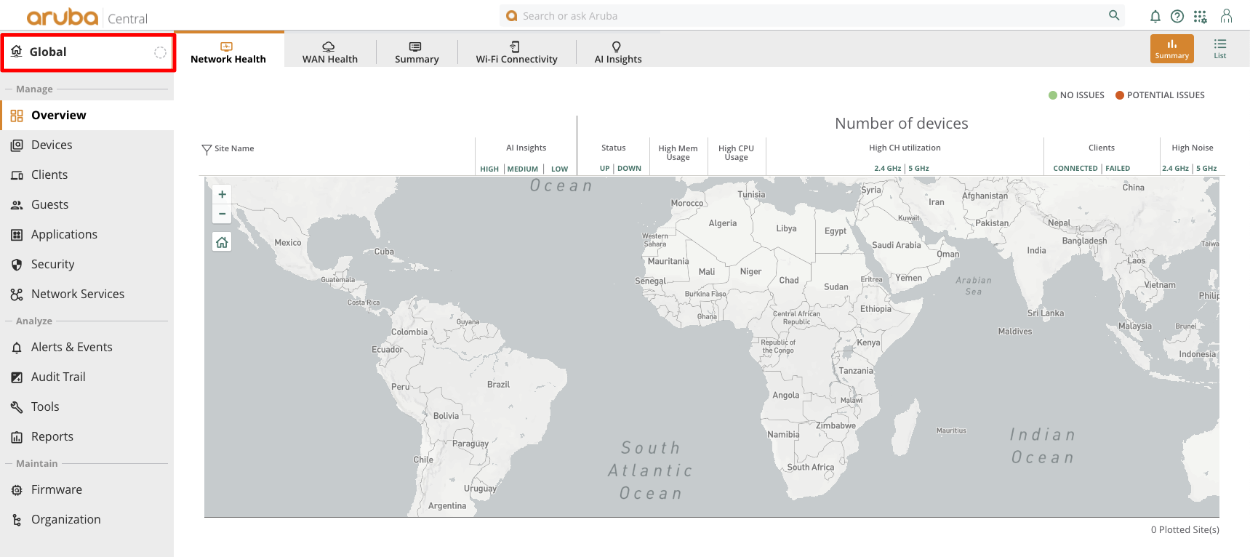This screenshot has width=1250, height=557.
Task: Zoom in on the map
Action: [222, 194]
